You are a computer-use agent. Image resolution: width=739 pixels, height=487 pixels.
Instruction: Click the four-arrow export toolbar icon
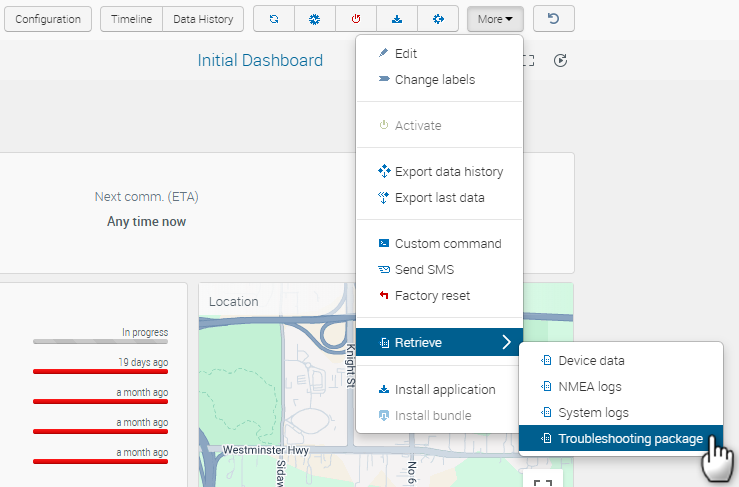438,19
